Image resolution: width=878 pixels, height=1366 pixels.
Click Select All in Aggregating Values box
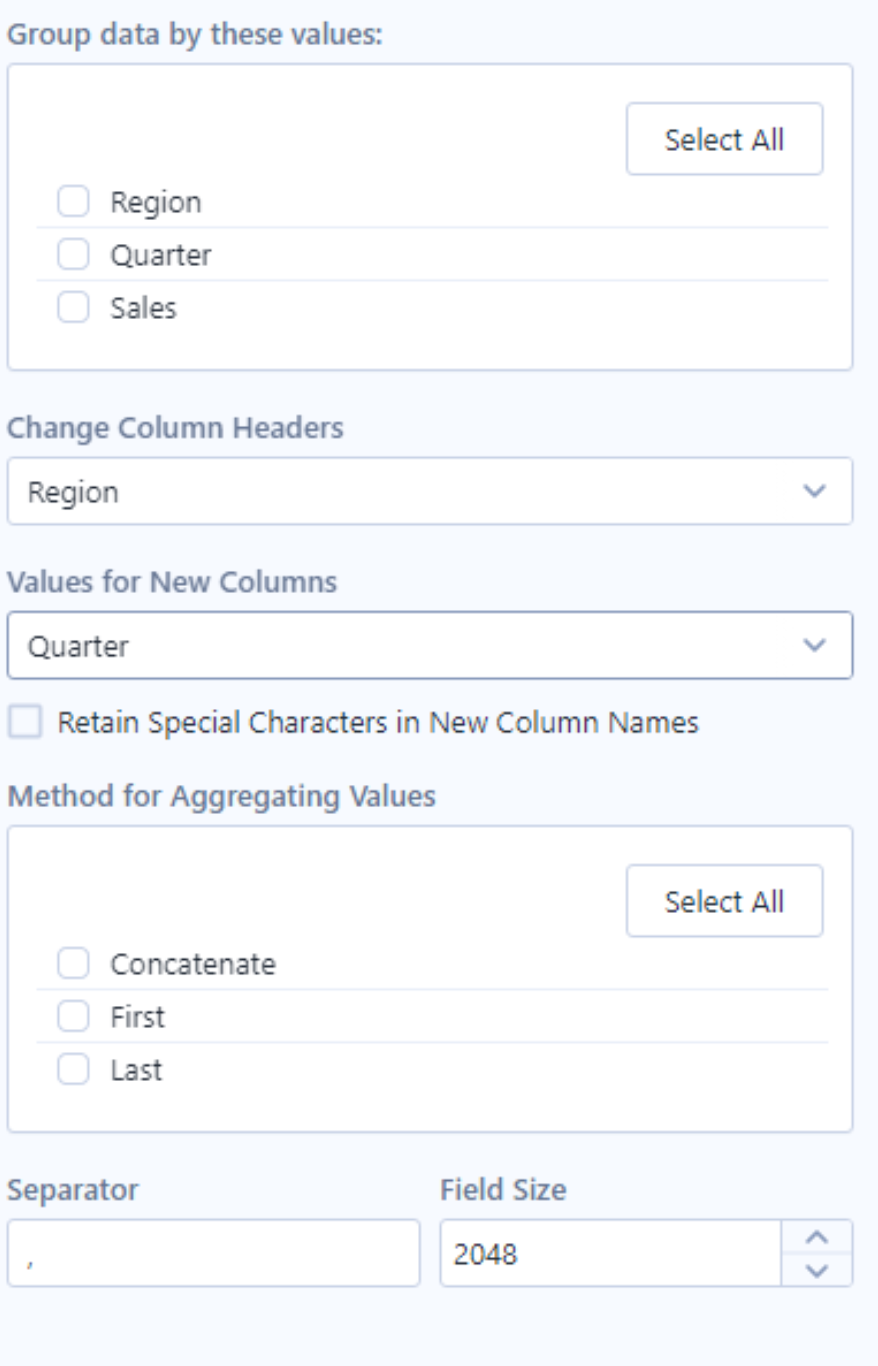tap(725, 901)
